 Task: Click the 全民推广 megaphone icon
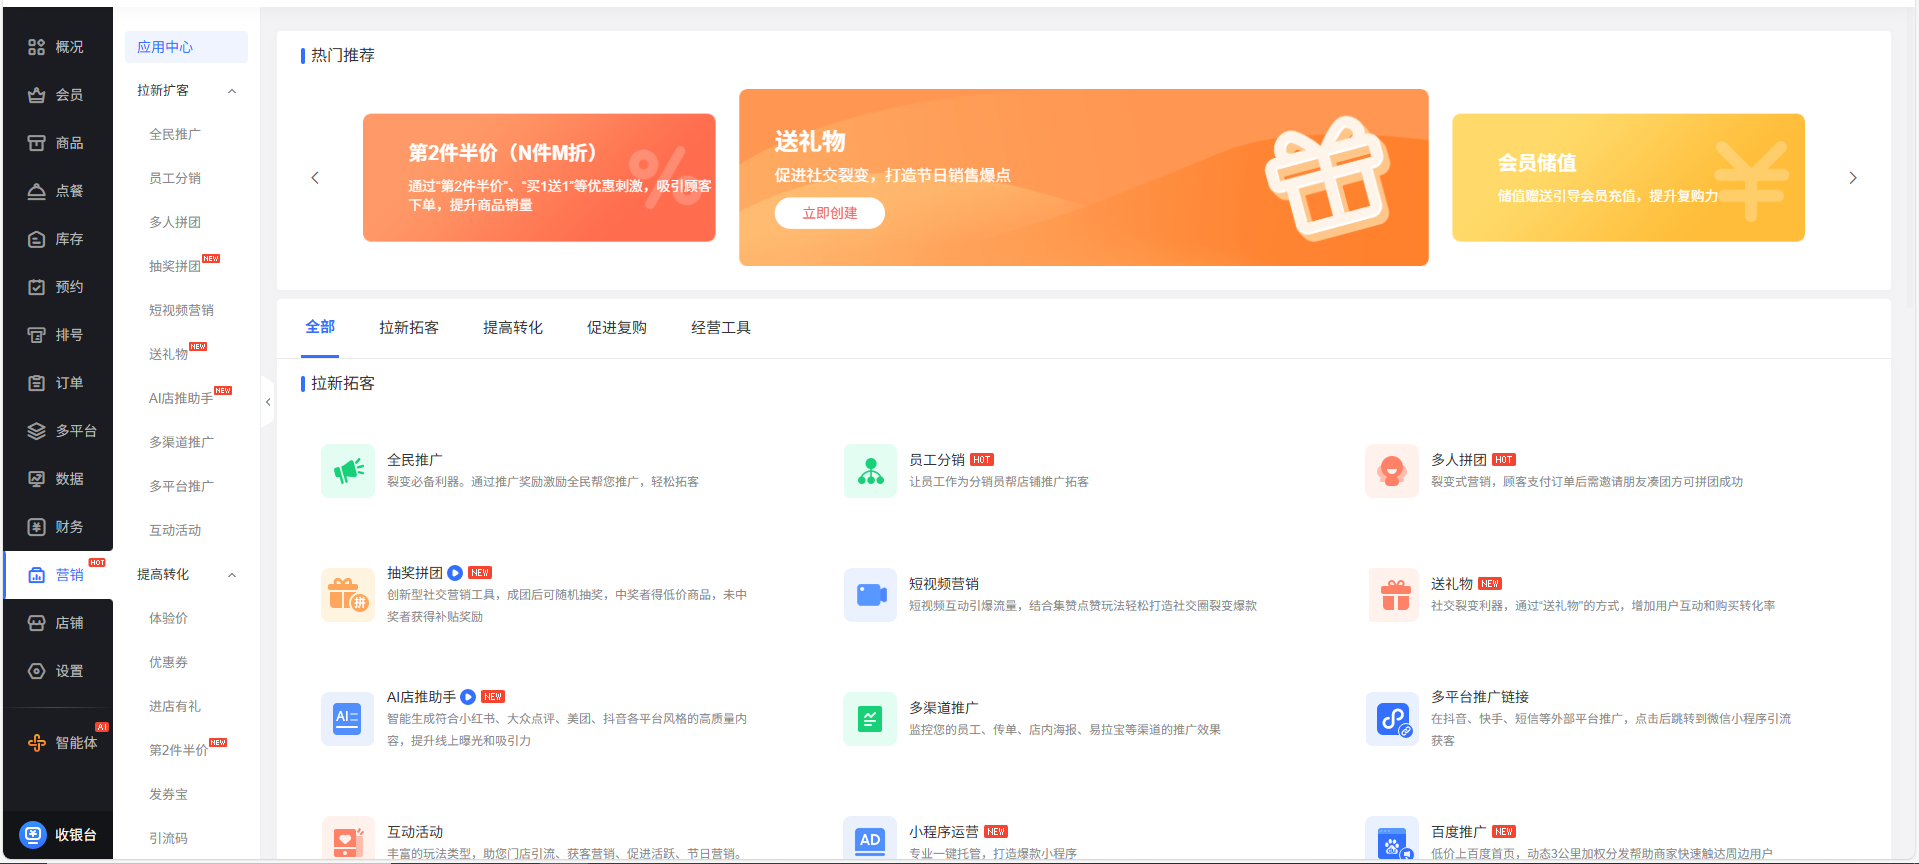tap(348, 471)
